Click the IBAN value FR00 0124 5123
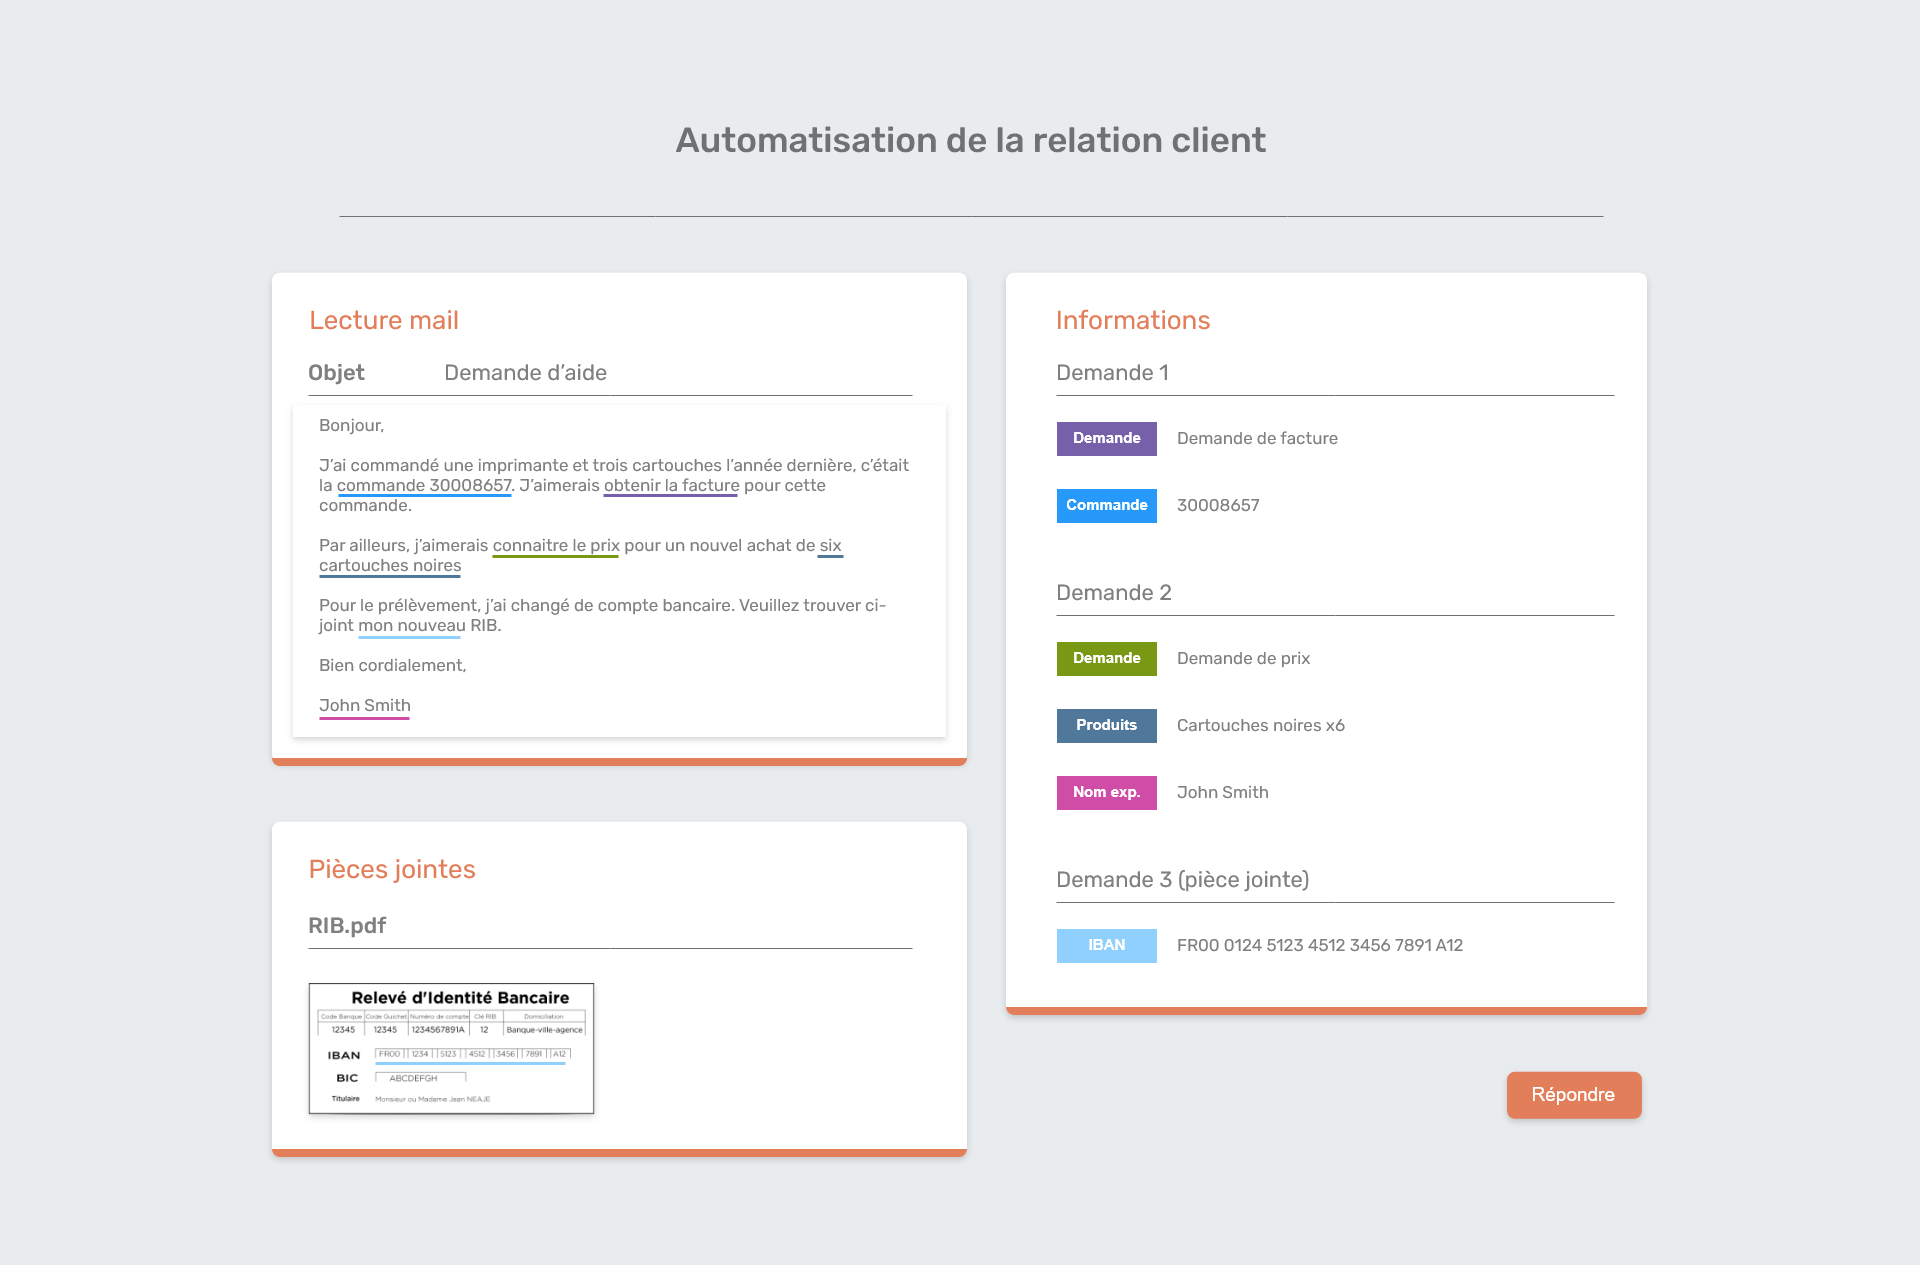The width and height of the screenshot is (1920, 1265). (1319, 945)
